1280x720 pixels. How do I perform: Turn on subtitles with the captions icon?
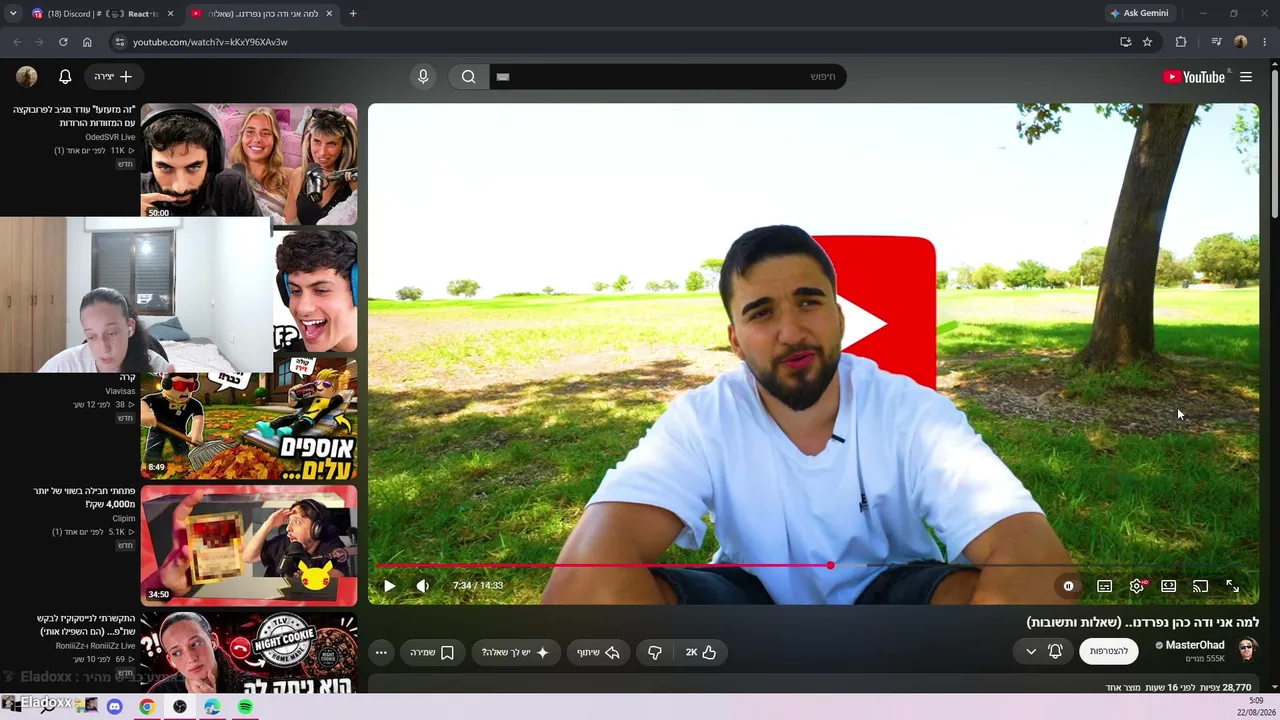1104,586
